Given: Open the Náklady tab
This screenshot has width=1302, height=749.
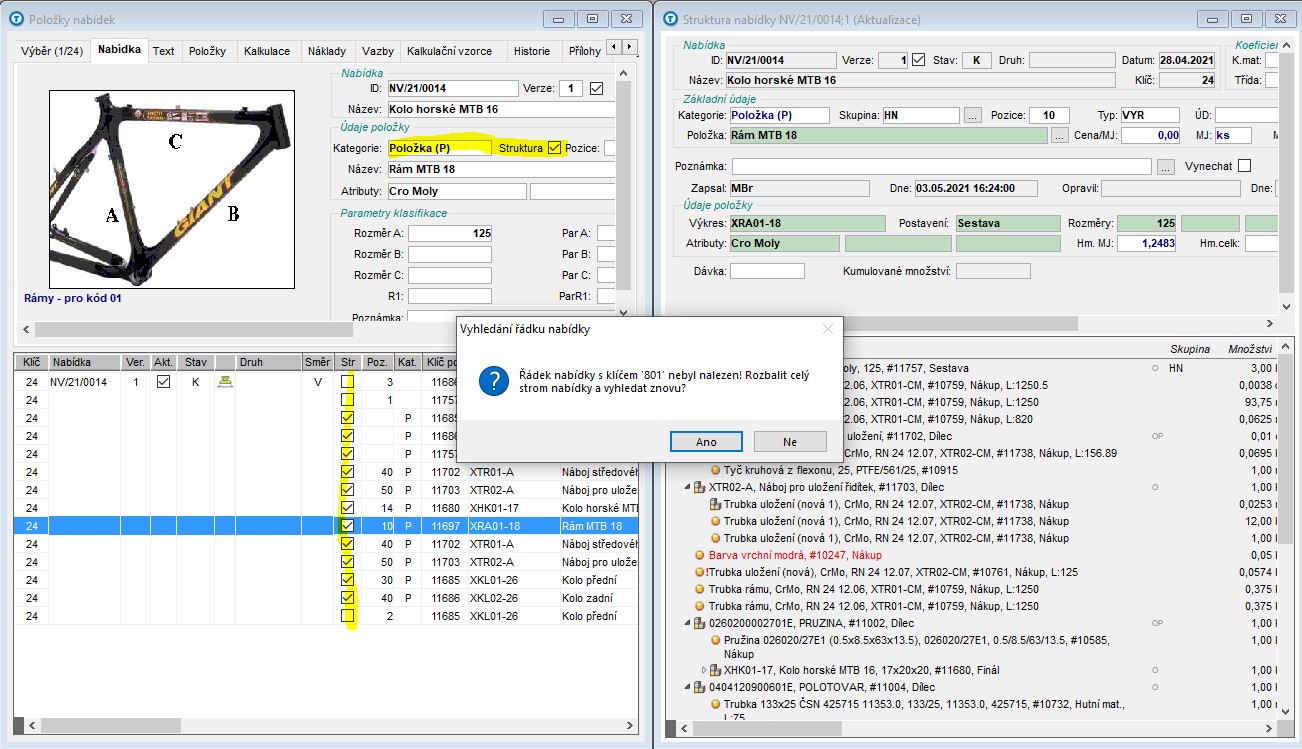Looking at the screenshot, I should tap(327, 51).
